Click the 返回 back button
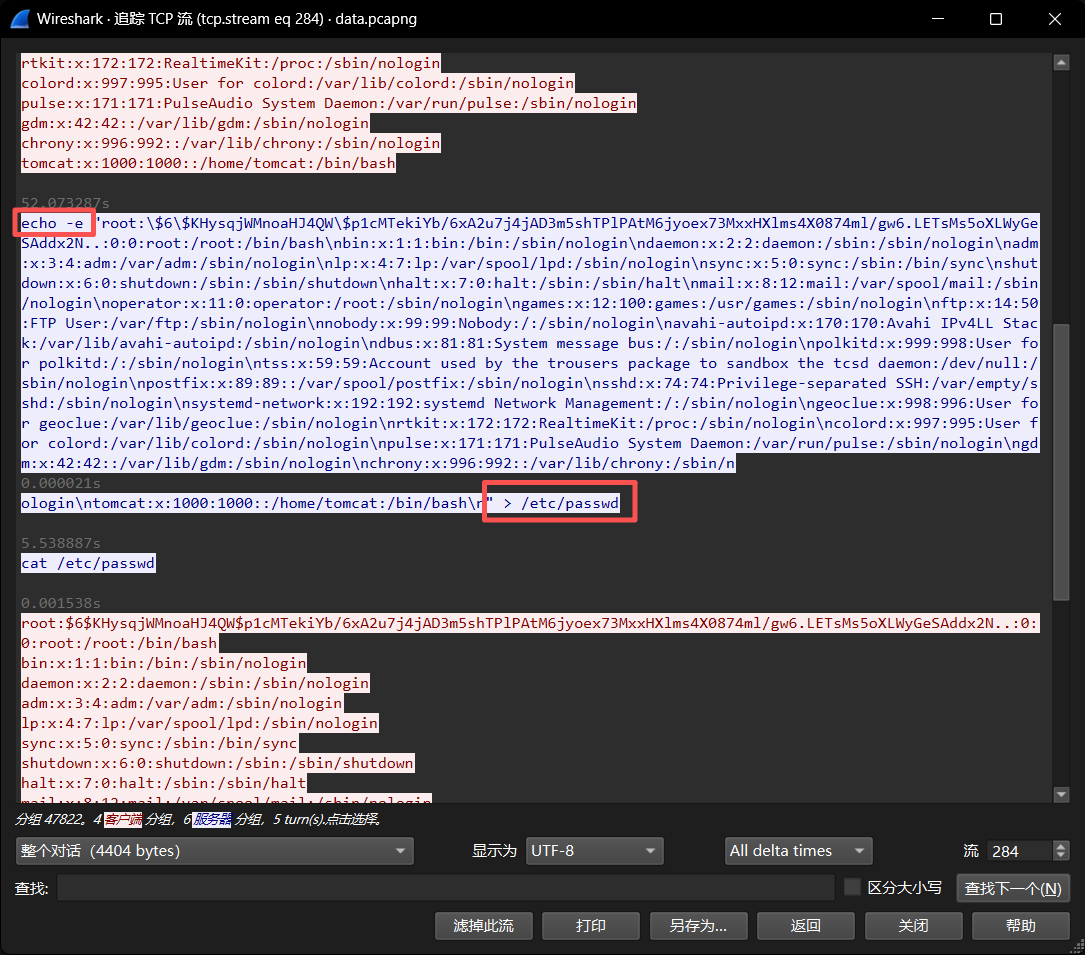The width and height of the screenshot is (1085, 955). coord(805,926)
